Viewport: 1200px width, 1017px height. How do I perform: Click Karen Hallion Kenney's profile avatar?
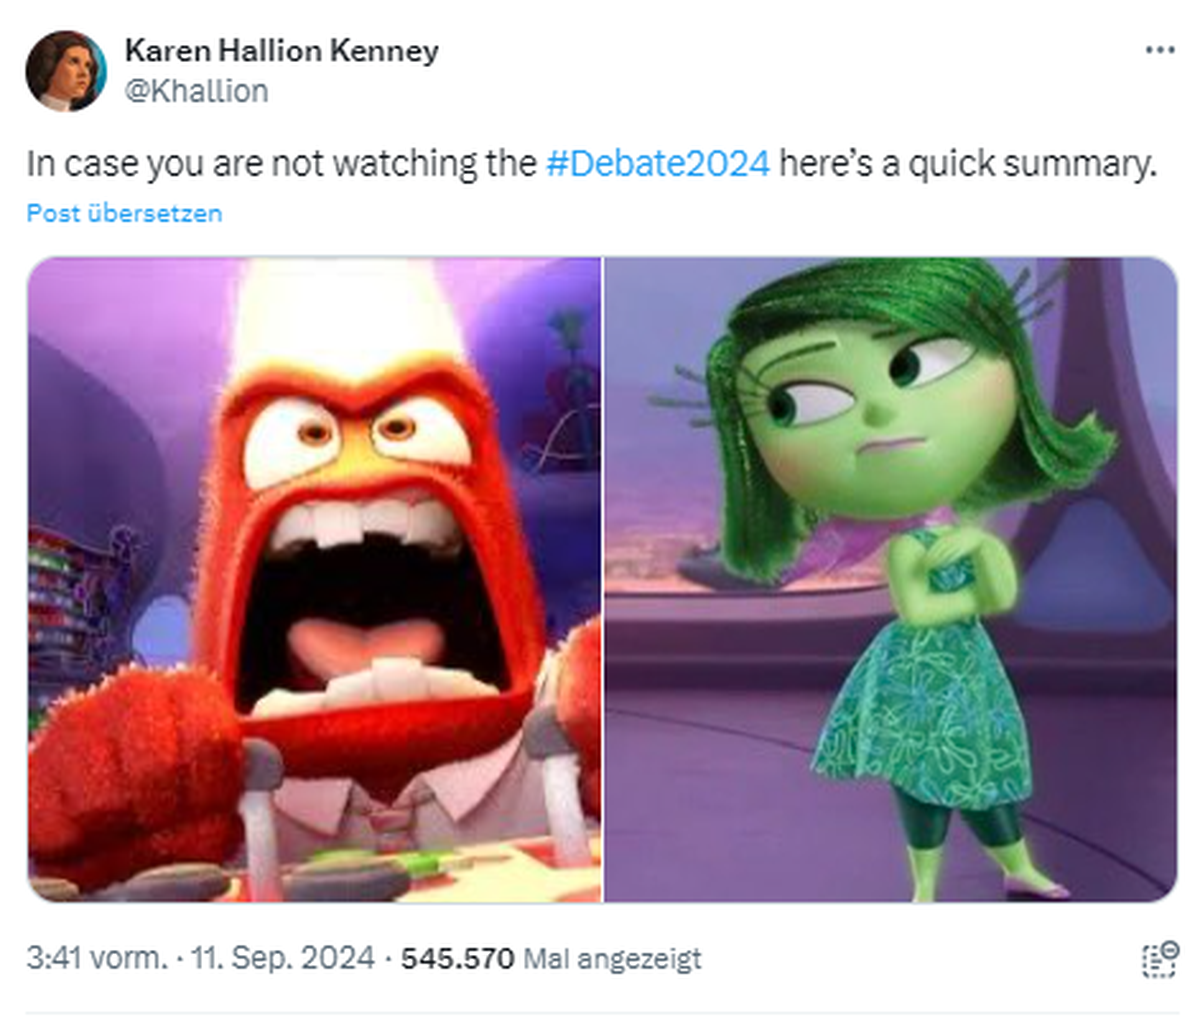coord(66,70)
